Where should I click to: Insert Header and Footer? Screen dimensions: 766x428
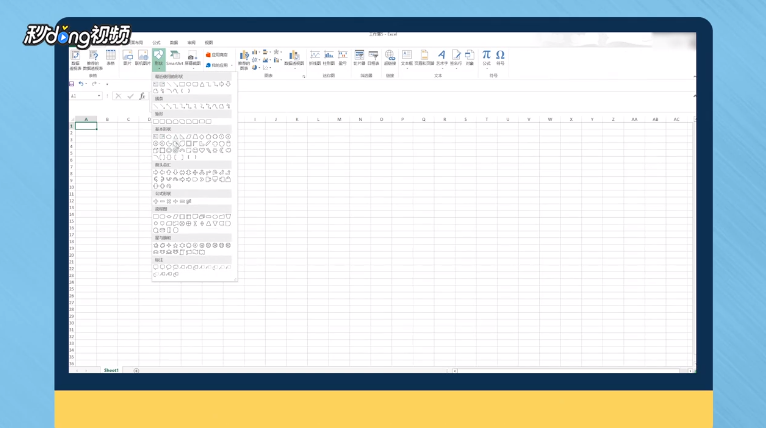click(x=425, y=57)
